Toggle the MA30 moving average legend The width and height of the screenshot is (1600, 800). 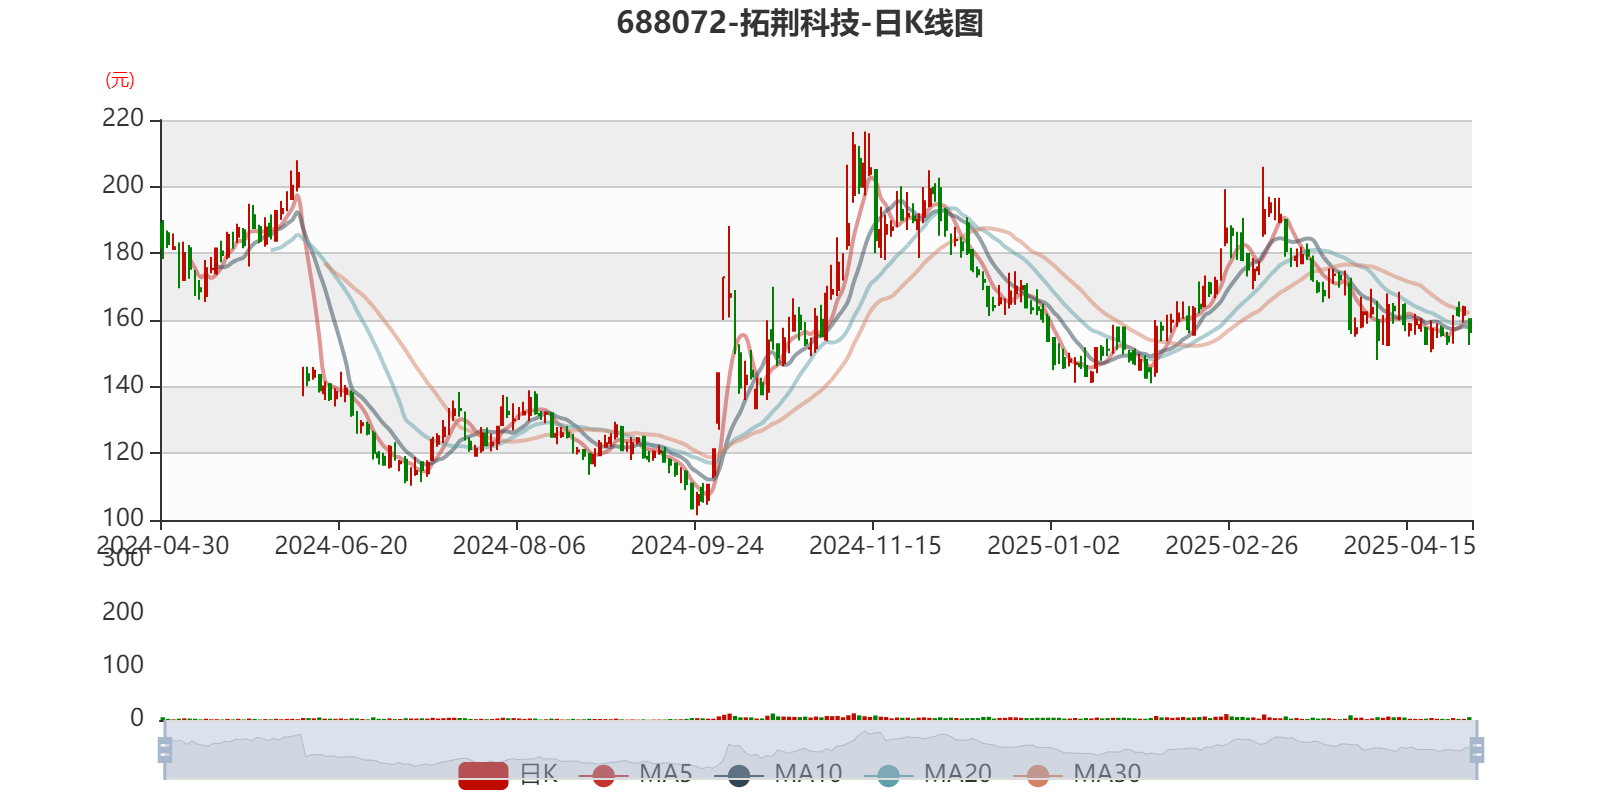[1076, 774]
